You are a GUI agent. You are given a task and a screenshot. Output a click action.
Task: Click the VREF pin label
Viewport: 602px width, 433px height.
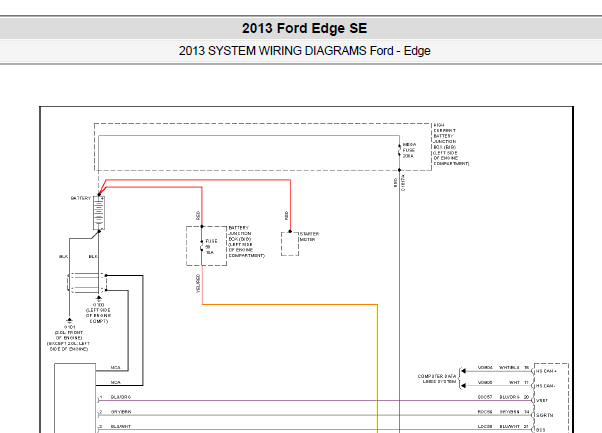click(542, 400)
